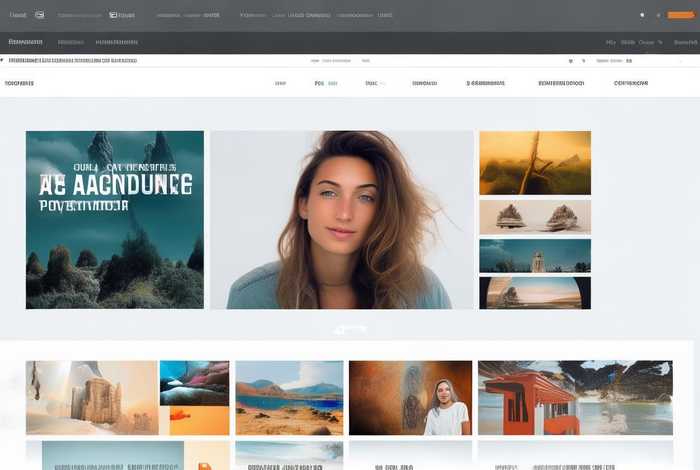
Task: Click the small white dot icon beside the orange square
Action: [641, 16]
